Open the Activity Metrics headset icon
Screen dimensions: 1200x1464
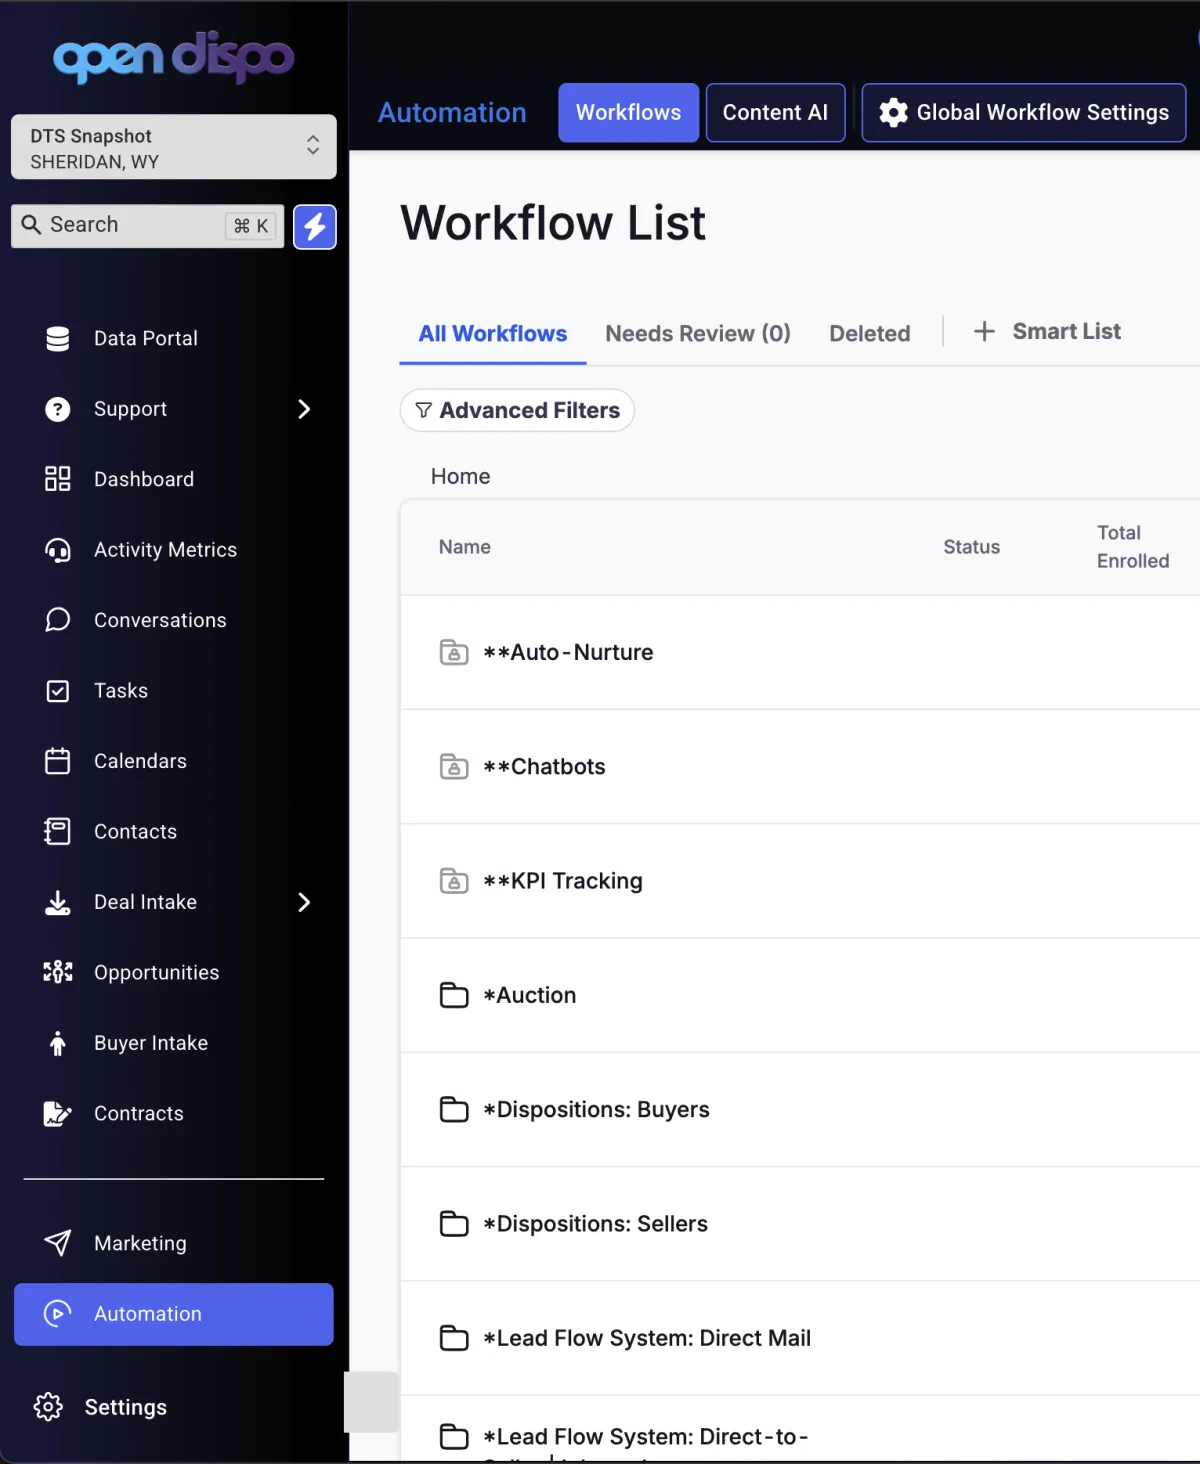[58, 550]
